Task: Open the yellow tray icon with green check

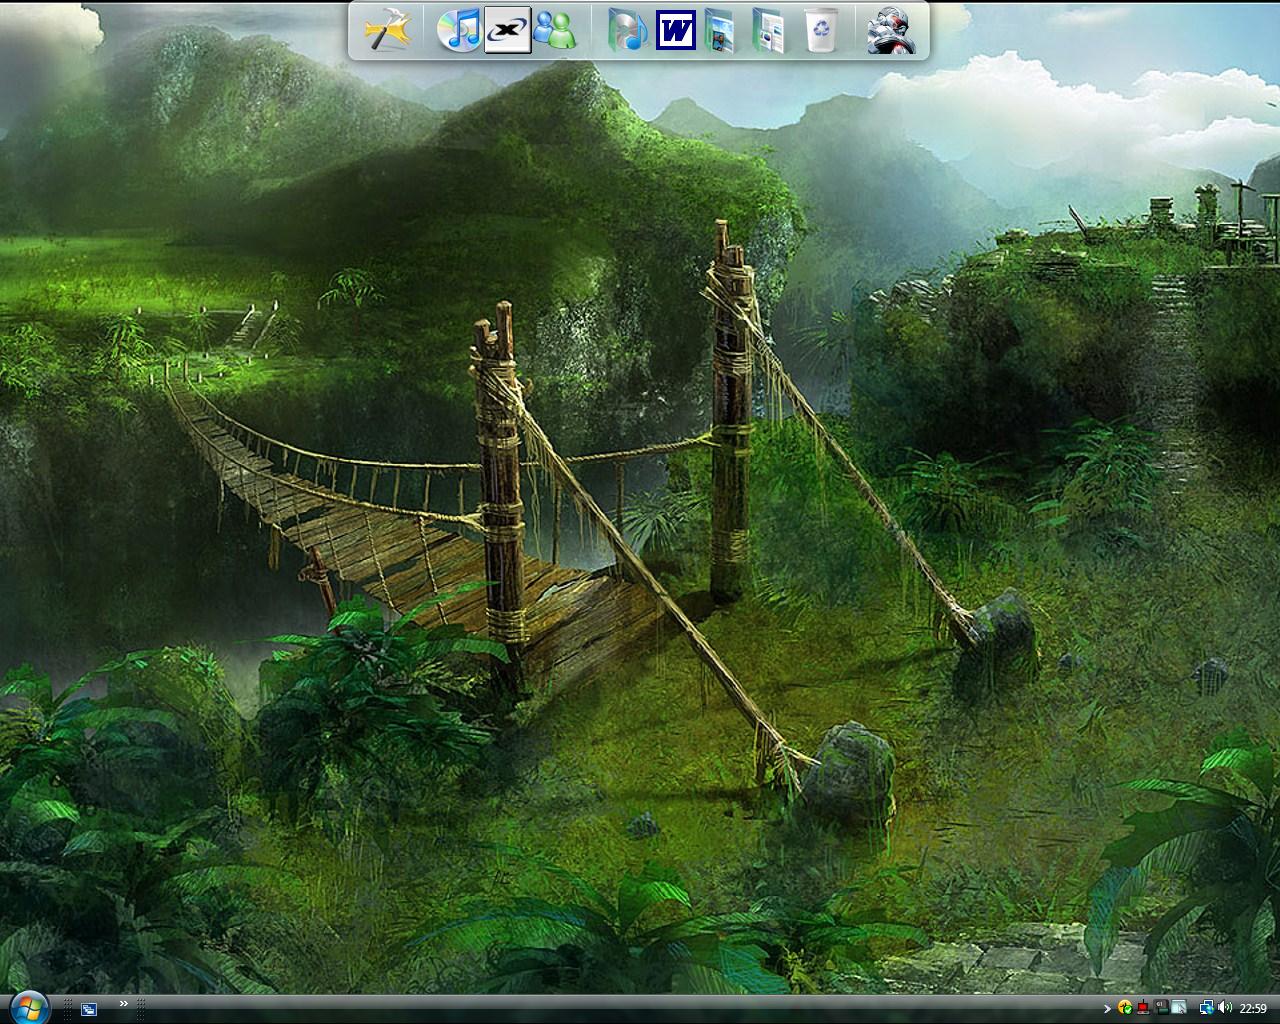Action: 1125,1008
